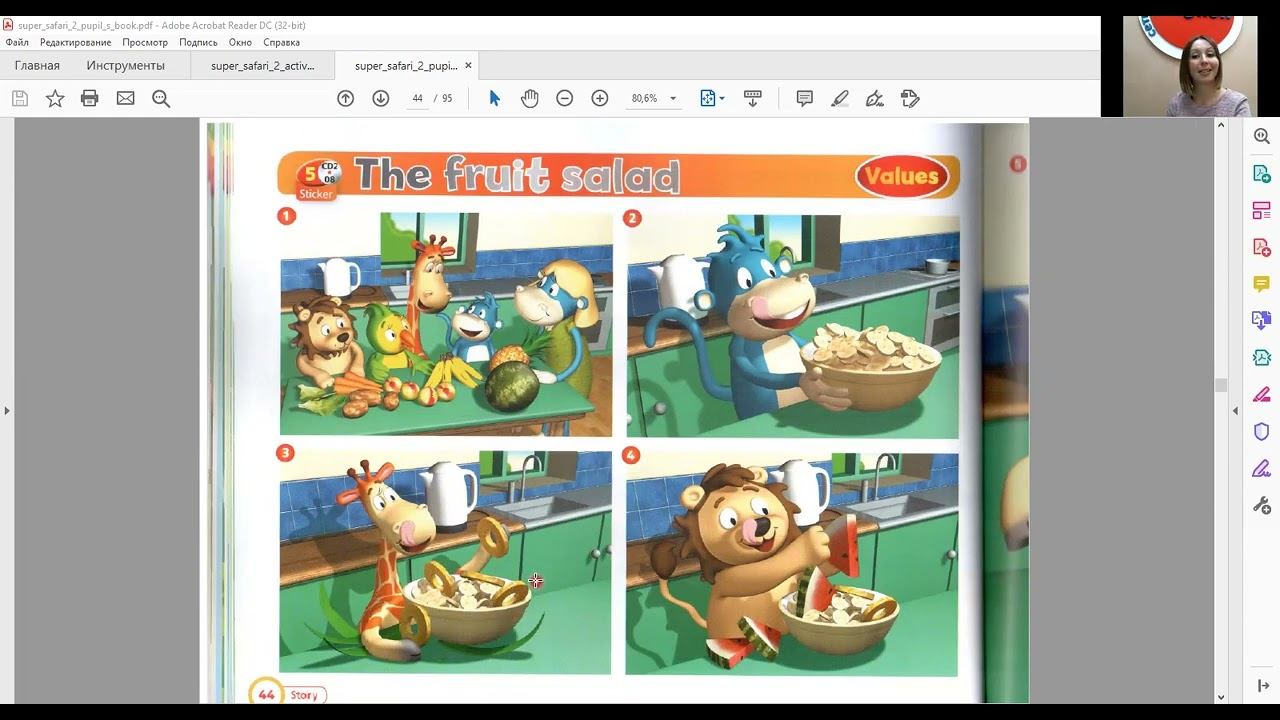Image resolution: width=1280 pixels, height=720 pixels.
Task: Collapse the right tools pane arrow
Action: click(x=1235, y=410)
